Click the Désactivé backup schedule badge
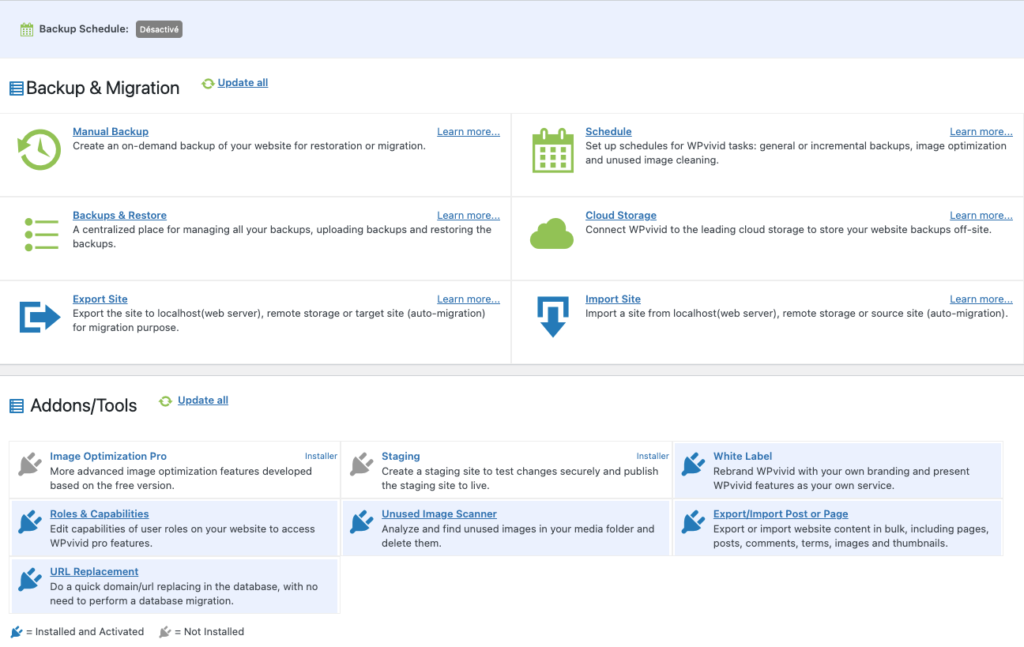The width and height of the screenshot is (1024, 647). tap(159, 30)
